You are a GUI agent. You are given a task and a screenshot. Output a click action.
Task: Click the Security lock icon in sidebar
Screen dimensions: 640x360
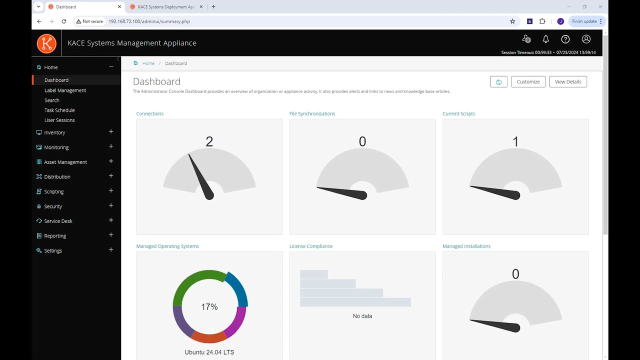(x=39, y=207)
